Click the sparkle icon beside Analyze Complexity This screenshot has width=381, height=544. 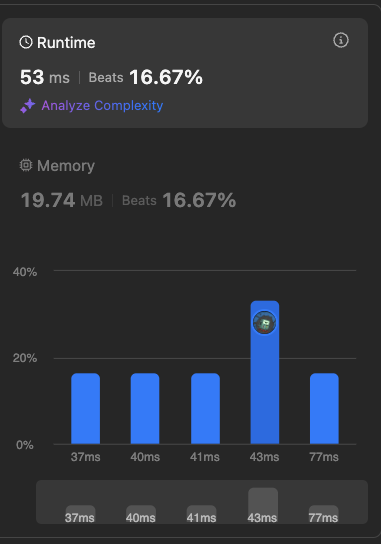click(28, 106)
